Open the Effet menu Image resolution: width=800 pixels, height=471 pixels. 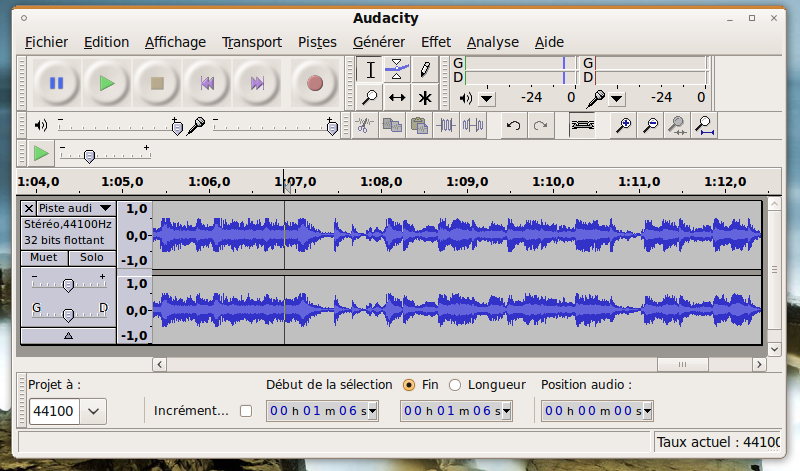[x=436, y=42]
